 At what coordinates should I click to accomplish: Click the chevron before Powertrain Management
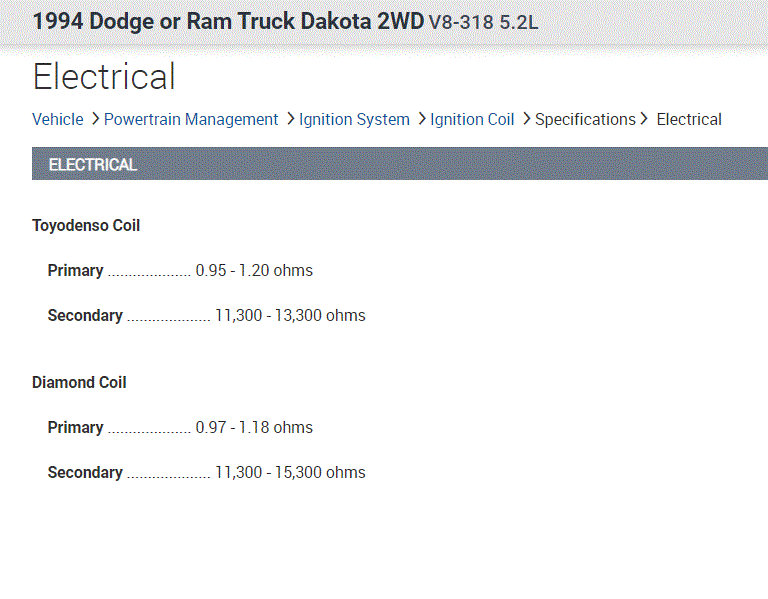click(95, 119)
